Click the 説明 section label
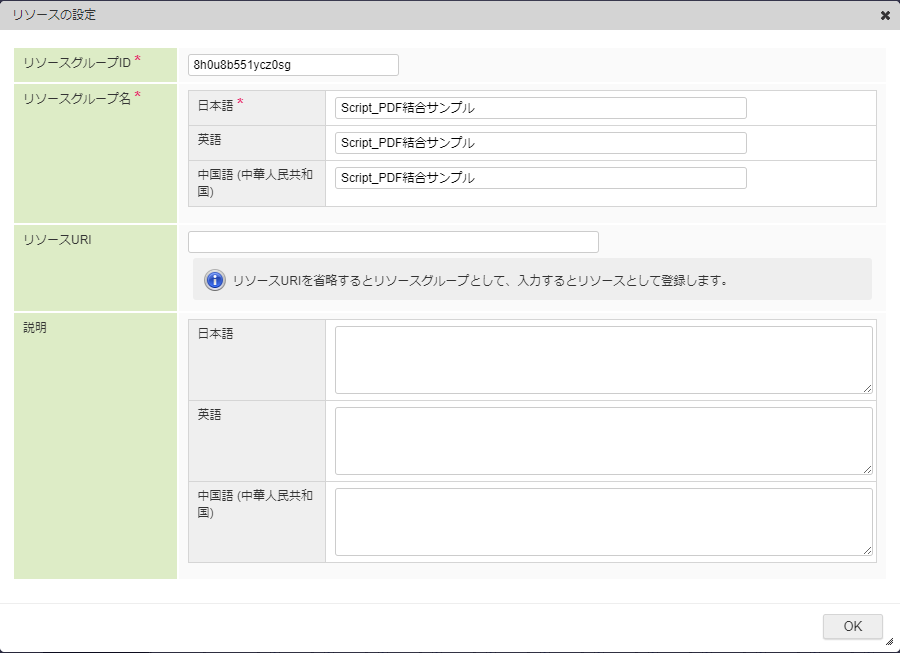This screenshot has width=900, height=653. (x=35, y=328)
